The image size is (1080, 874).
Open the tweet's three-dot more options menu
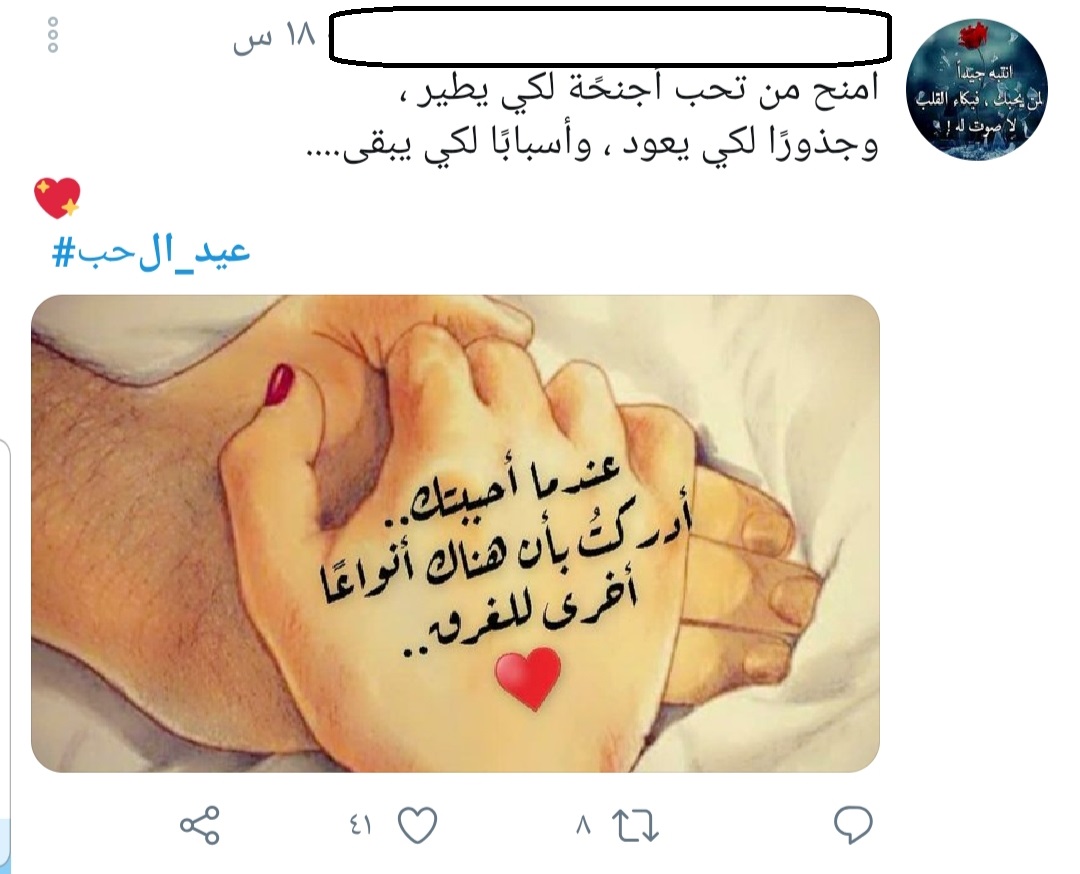point(52,34)
